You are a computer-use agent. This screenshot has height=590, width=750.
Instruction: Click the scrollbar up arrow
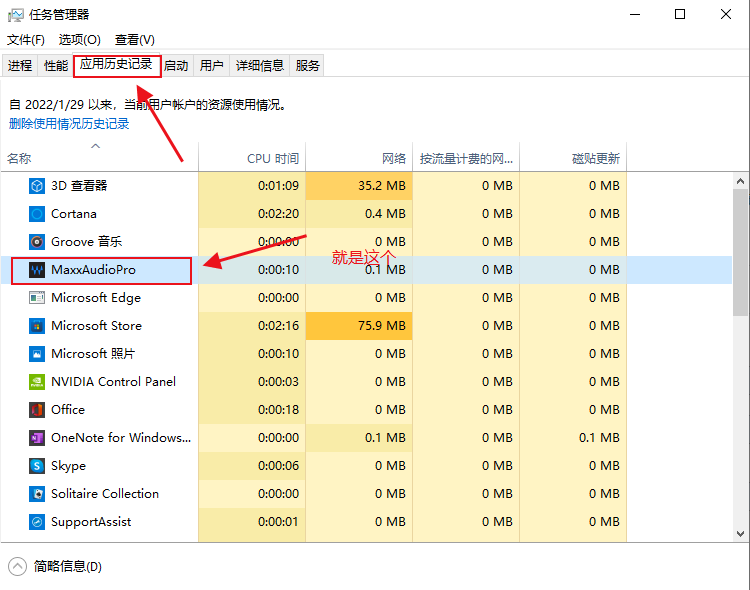(x=740, y=181)
